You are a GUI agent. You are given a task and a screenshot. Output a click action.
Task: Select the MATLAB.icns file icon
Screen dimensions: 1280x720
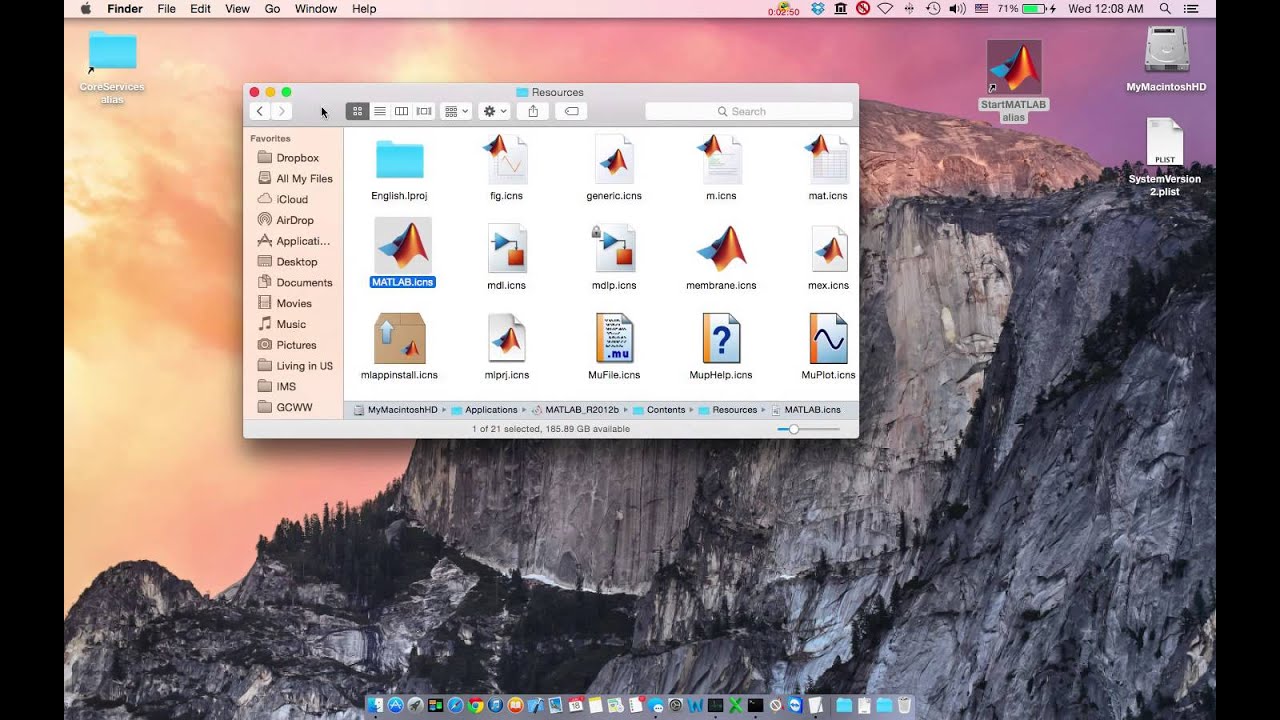tap(403, 246)
